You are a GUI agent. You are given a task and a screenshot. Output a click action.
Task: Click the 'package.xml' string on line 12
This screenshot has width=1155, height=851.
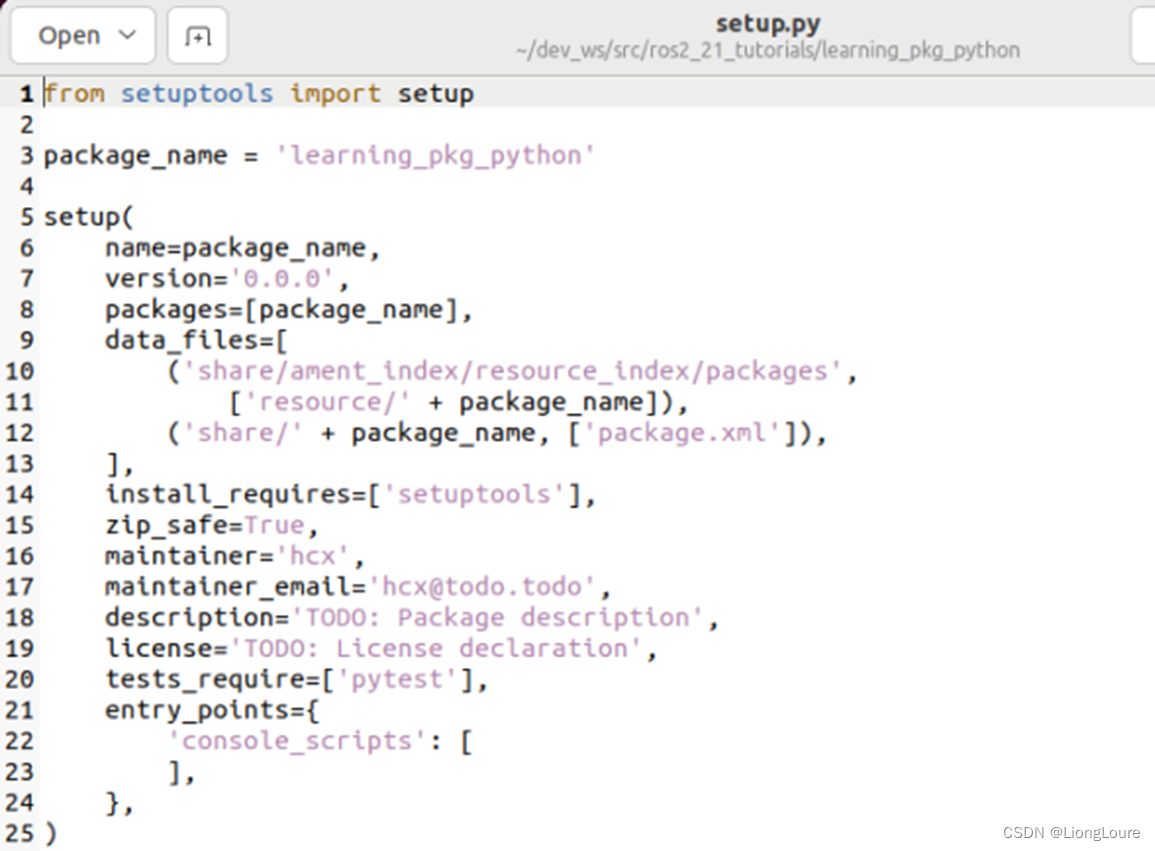pos(681,433)
